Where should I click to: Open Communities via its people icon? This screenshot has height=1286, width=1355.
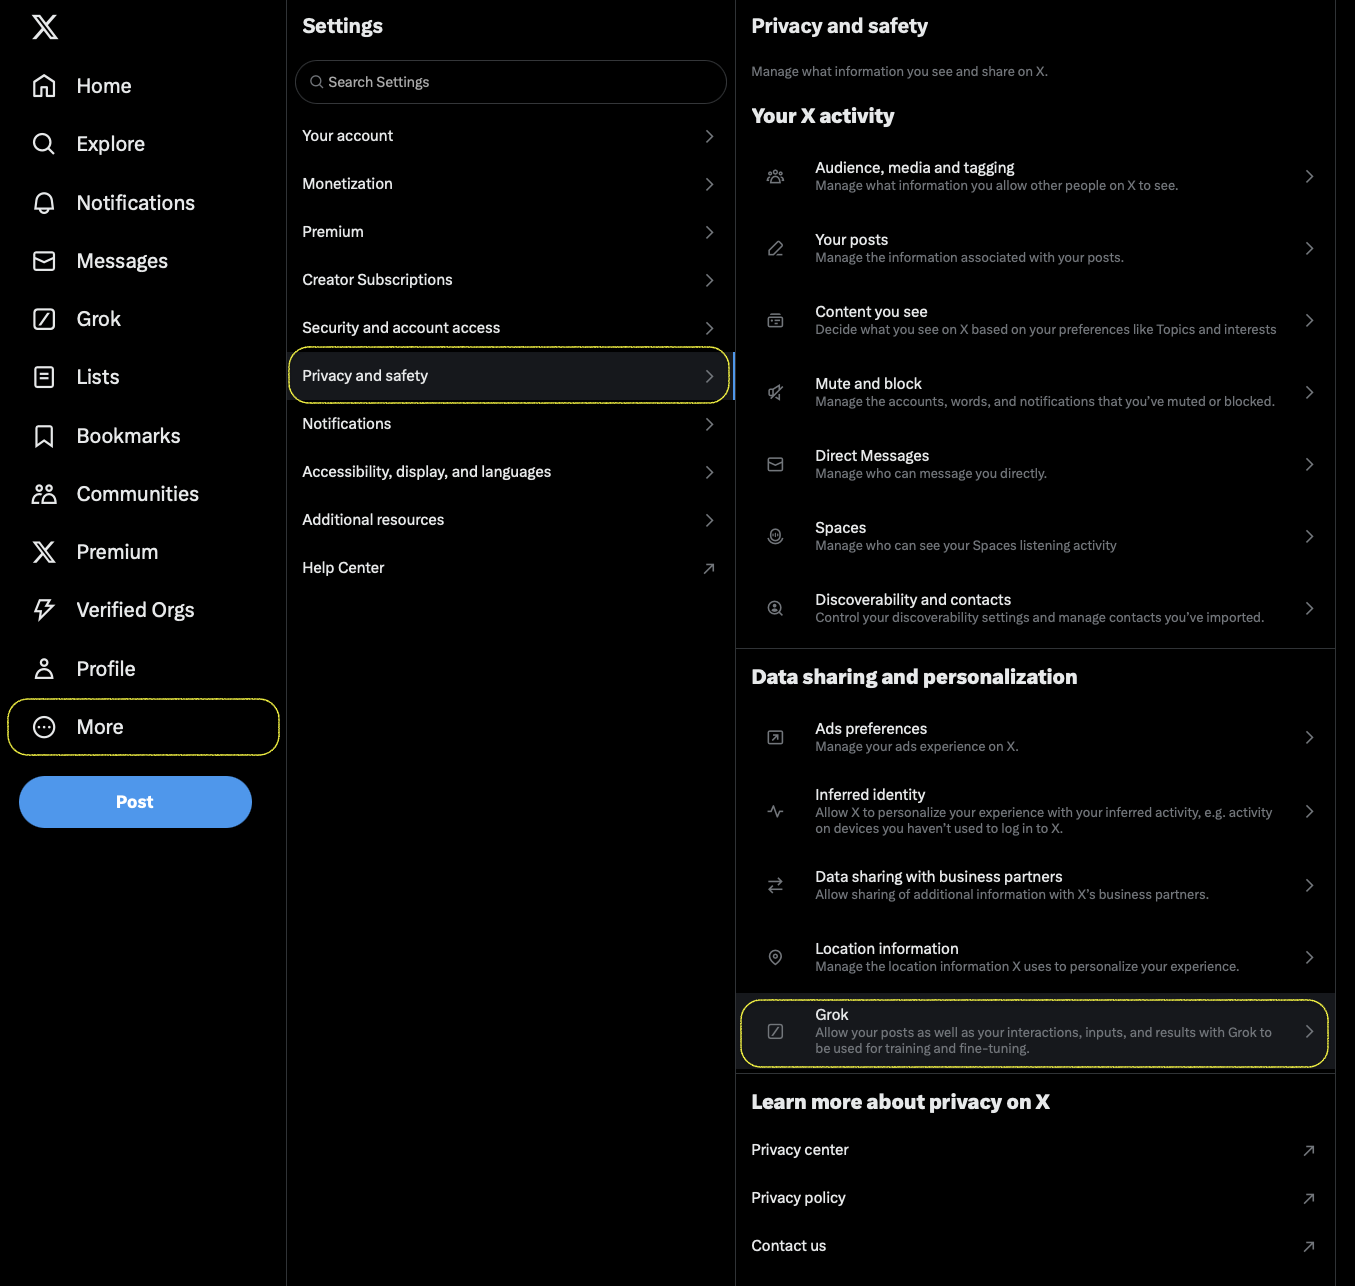pyautogui.click(x=44, y=494)
